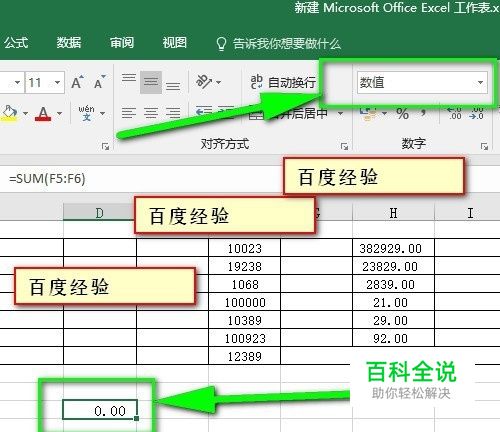Select column D header
Screen dimensions: 500x432
[99, 213]
